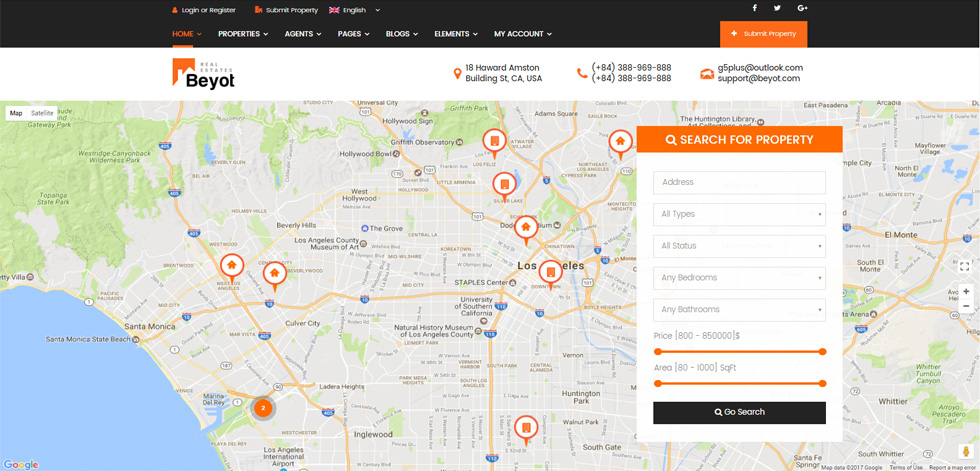
Task: Select the house marker near Dodger Stadium
Action: [526, 230]
